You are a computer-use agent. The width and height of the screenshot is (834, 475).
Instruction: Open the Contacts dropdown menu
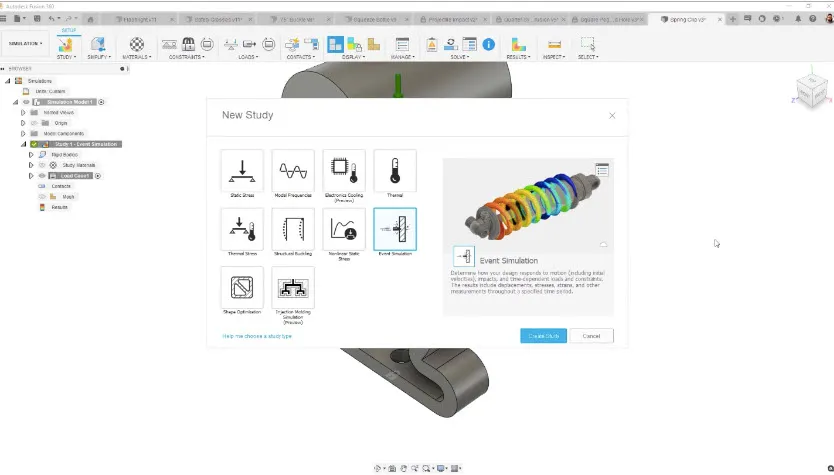pyautogui.click(x=301, y=57)
